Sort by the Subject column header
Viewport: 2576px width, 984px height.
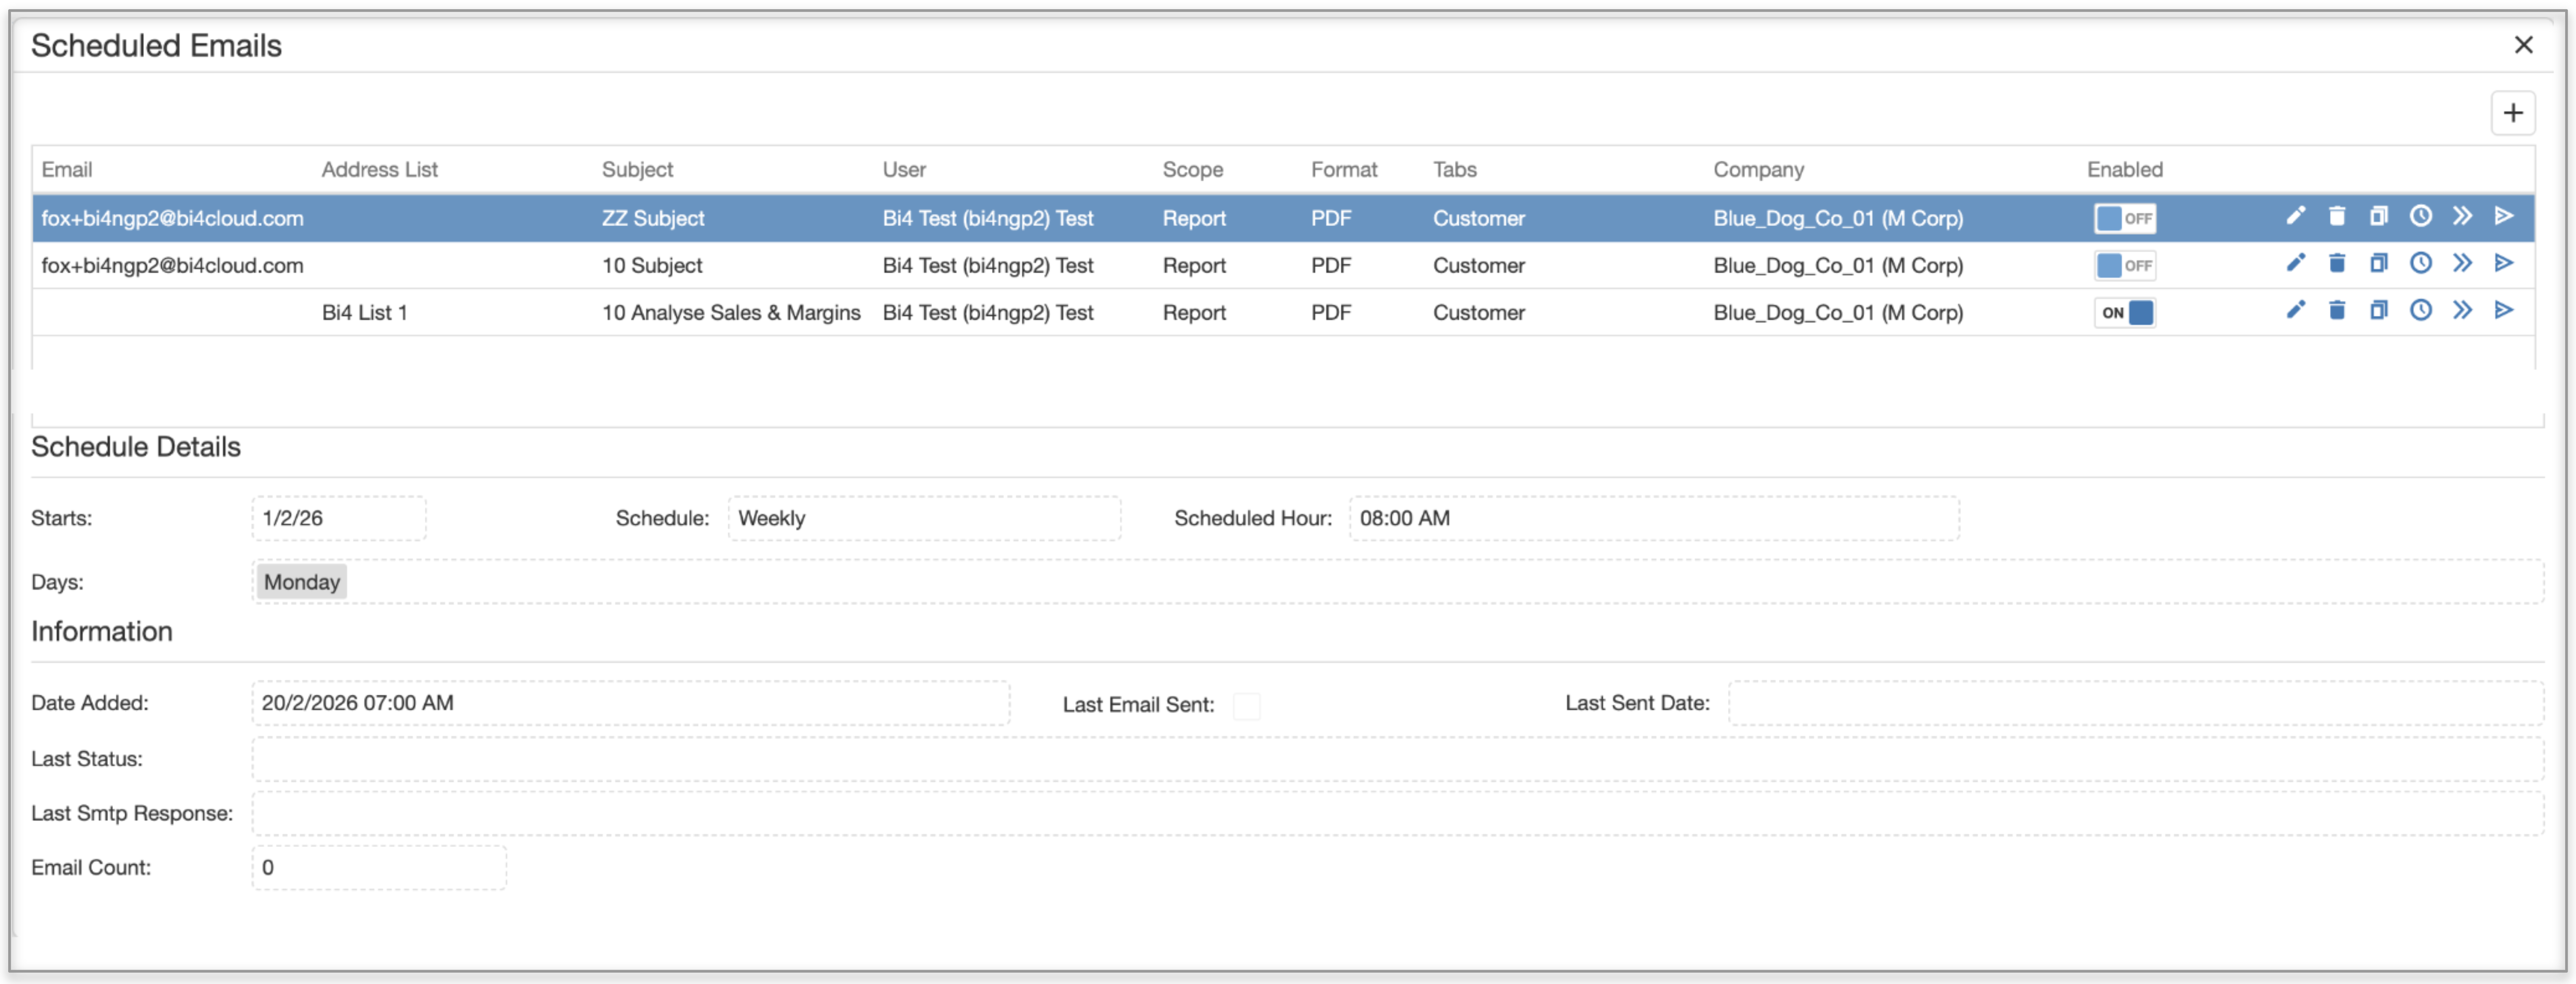[638, 169]
